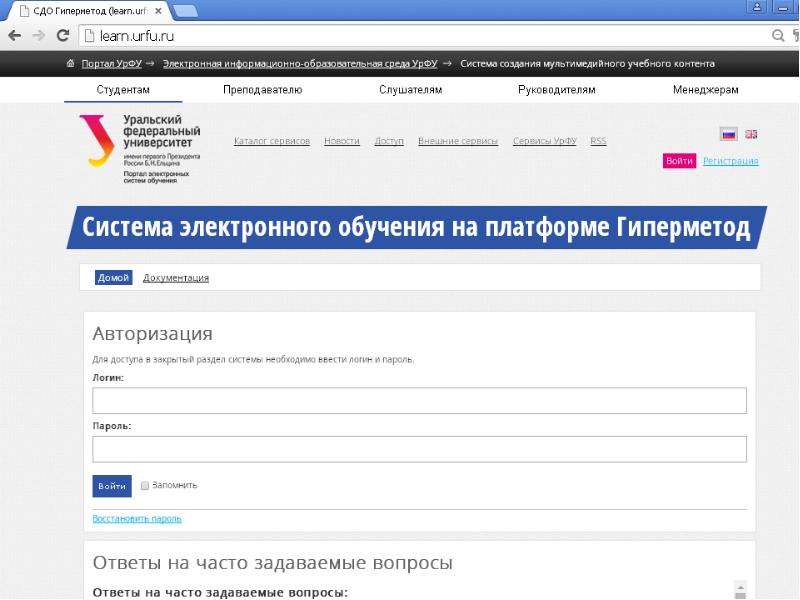Open the Преподавателю tab

(x=262, y=90)
